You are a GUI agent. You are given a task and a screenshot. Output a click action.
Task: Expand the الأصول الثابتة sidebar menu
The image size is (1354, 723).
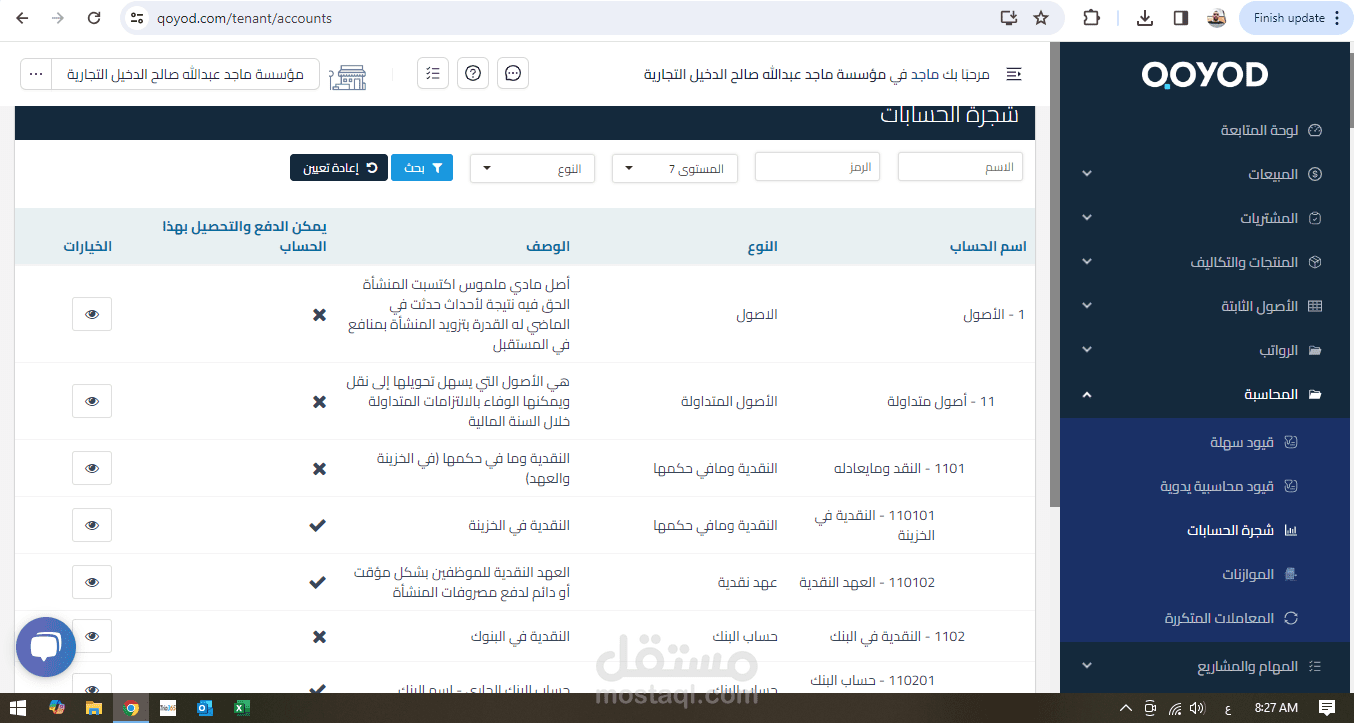(x=1205, y=306)
